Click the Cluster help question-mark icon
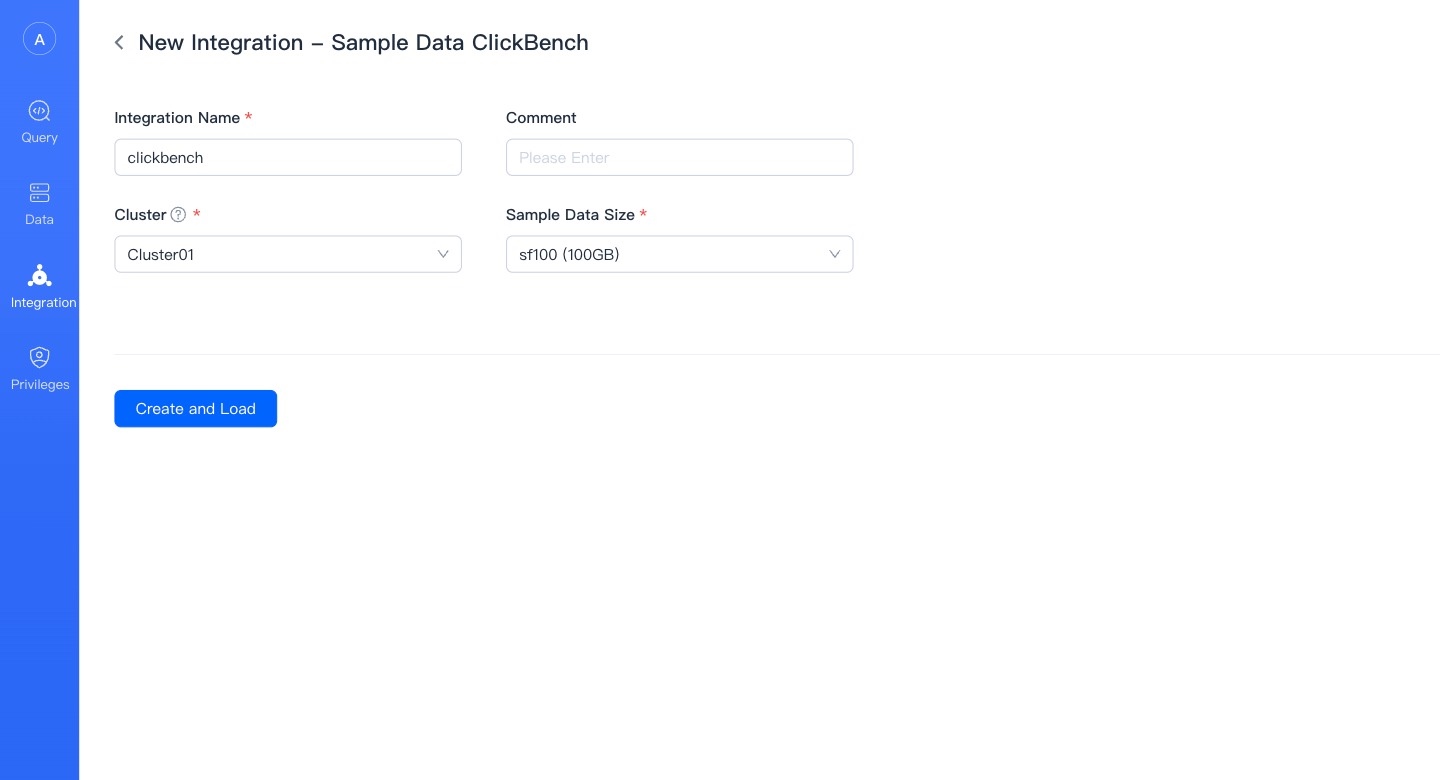1440x780 pixels. click(x=178, y=215)
